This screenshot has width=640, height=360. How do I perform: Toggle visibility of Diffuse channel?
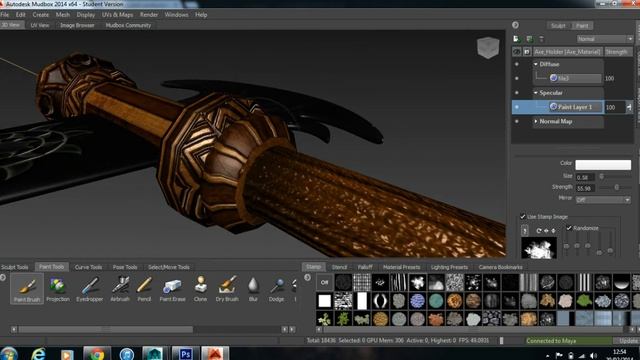[x=517, y=64]
